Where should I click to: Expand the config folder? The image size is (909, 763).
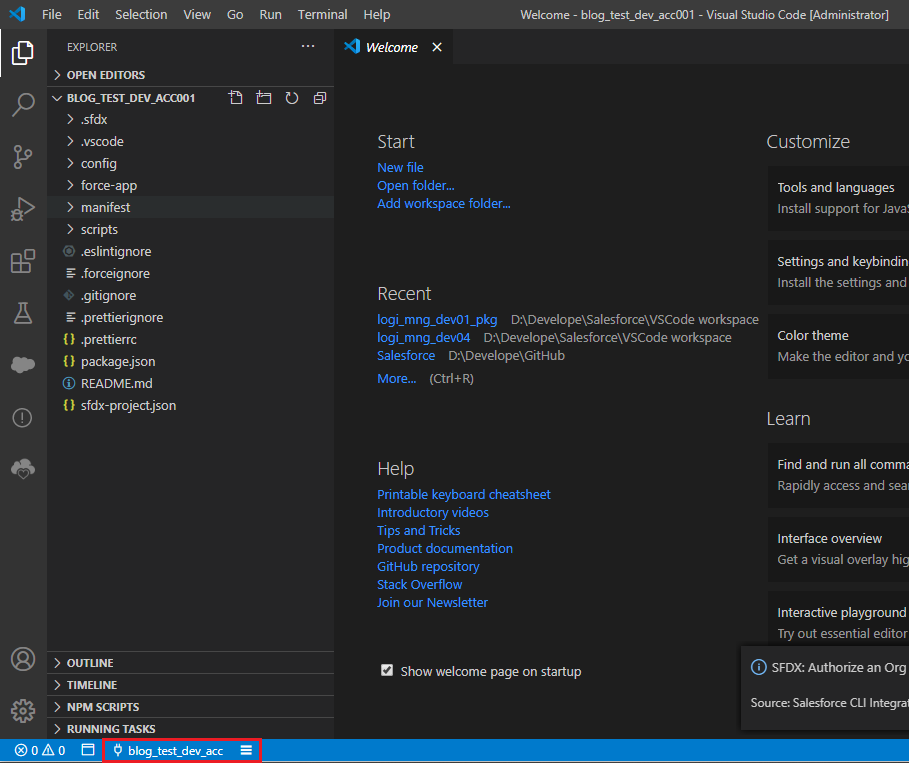click(190, 164)
